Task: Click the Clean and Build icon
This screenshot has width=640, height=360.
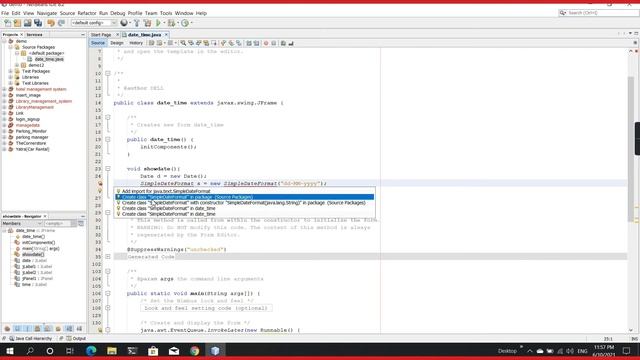Action: pos(147,23)
